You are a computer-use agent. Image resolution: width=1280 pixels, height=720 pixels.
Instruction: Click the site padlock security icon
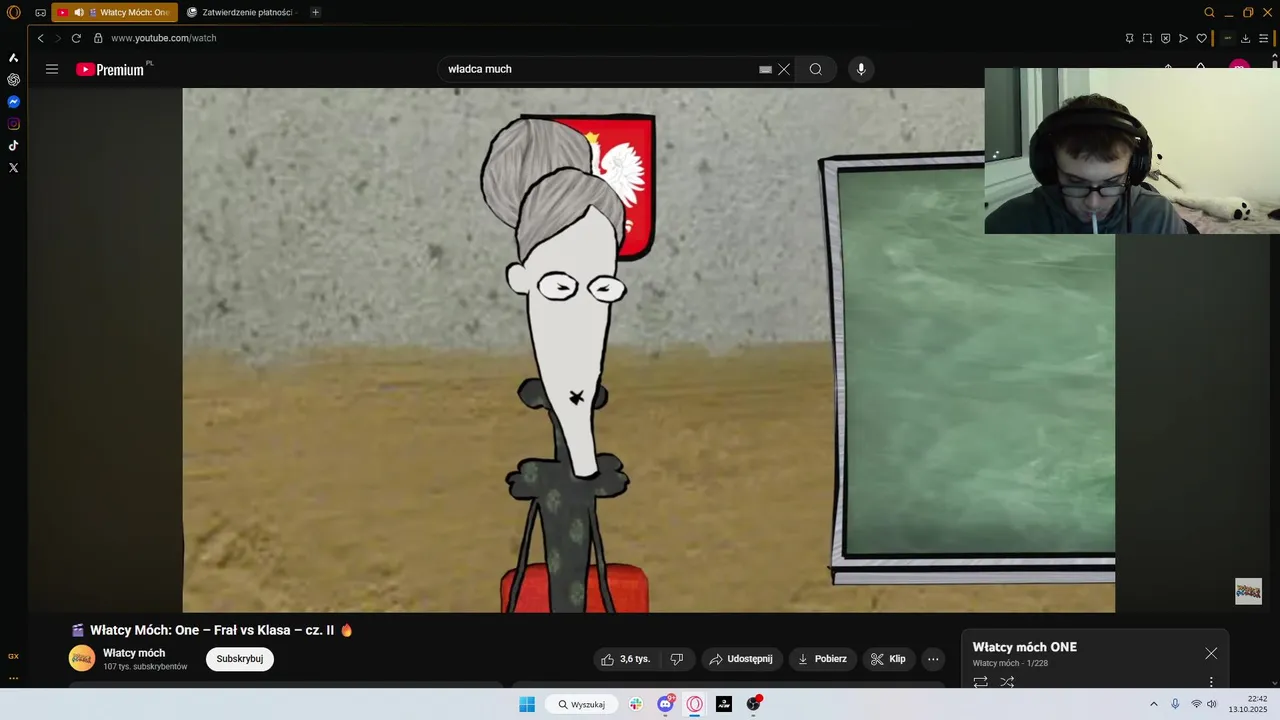(x=98, y=38)
